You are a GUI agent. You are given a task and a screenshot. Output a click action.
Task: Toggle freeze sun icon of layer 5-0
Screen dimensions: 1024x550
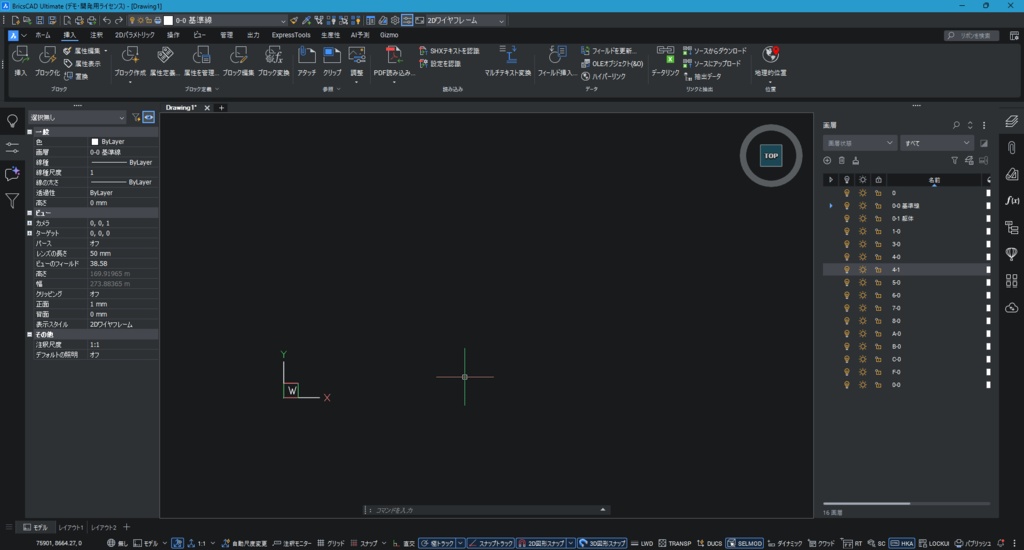click(863, 283)
